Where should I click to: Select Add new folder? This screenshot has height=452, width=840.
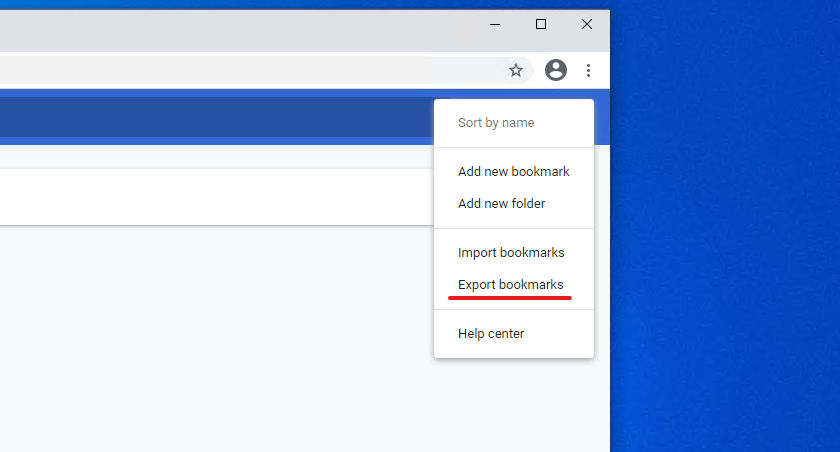(x=514, y=204)
